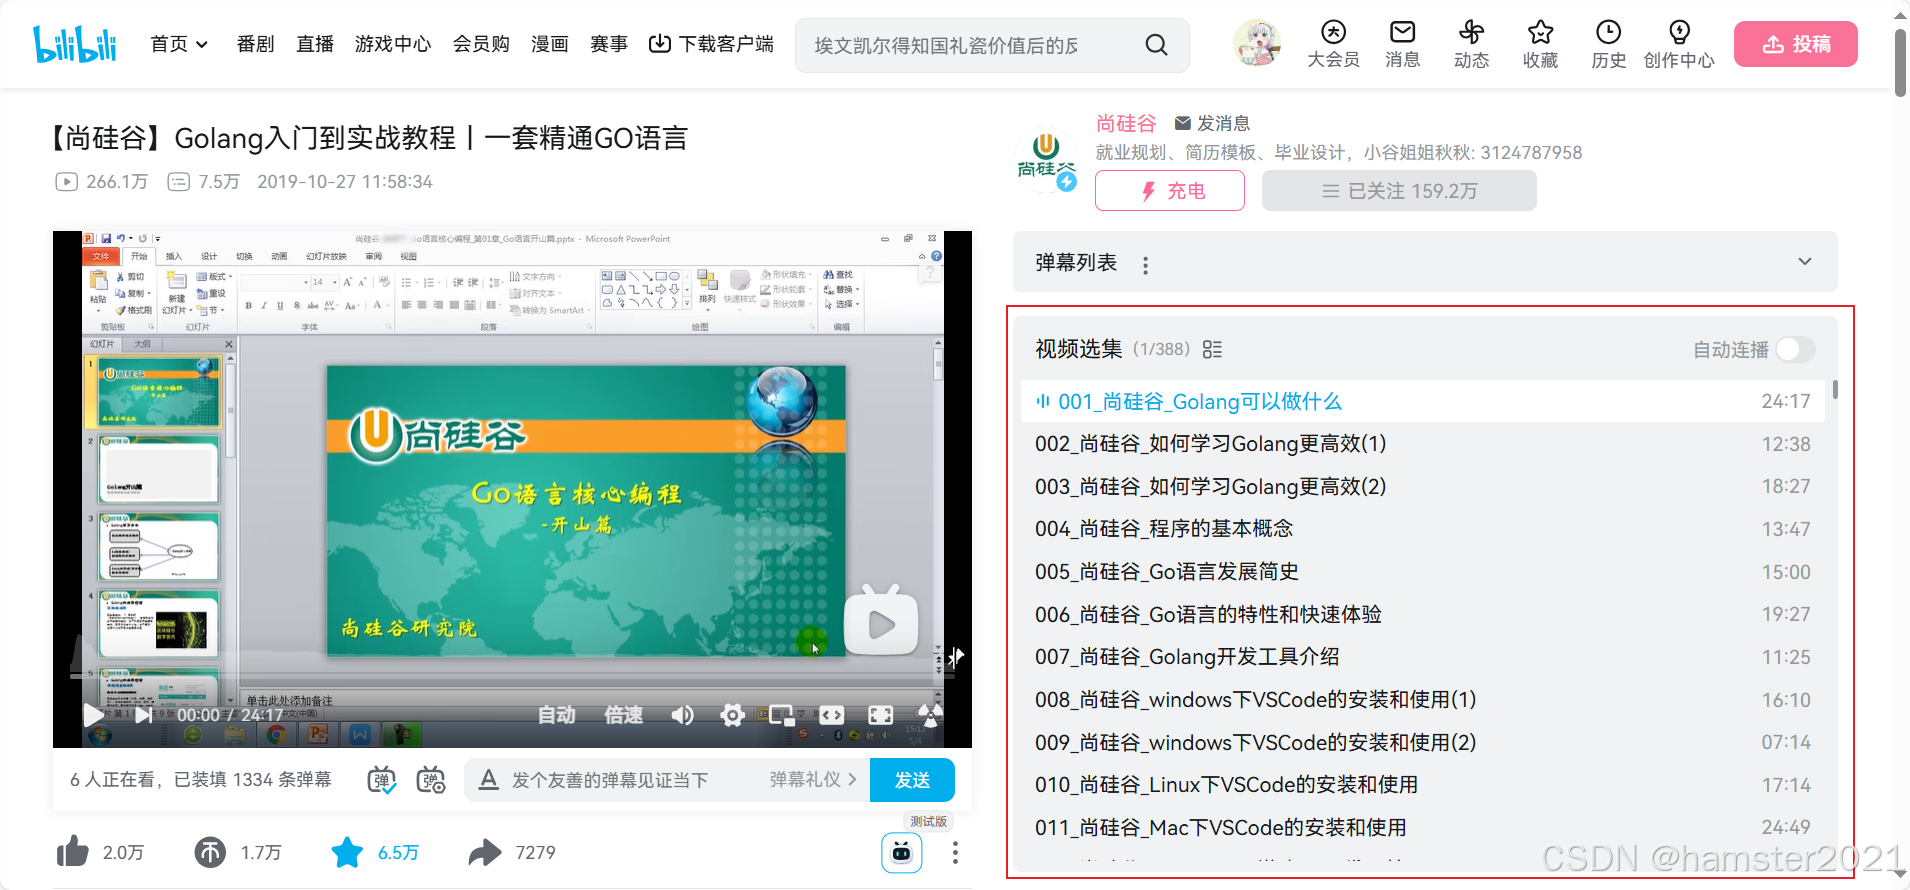Skip to next episode

[144, 715]
